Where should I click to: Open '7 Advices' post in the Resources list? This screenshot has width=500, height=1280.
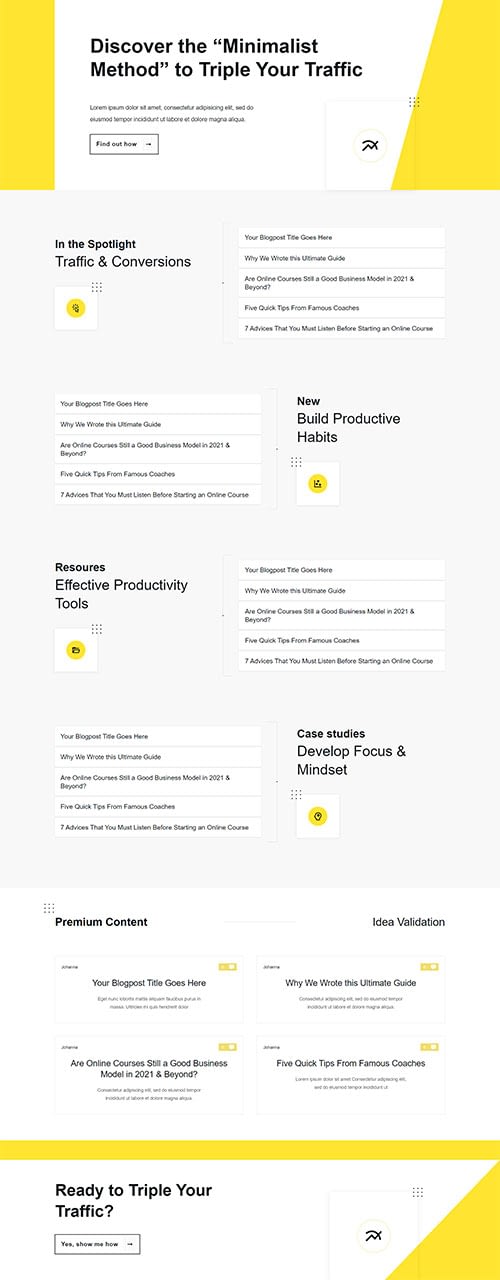click(x=342, y=661)
